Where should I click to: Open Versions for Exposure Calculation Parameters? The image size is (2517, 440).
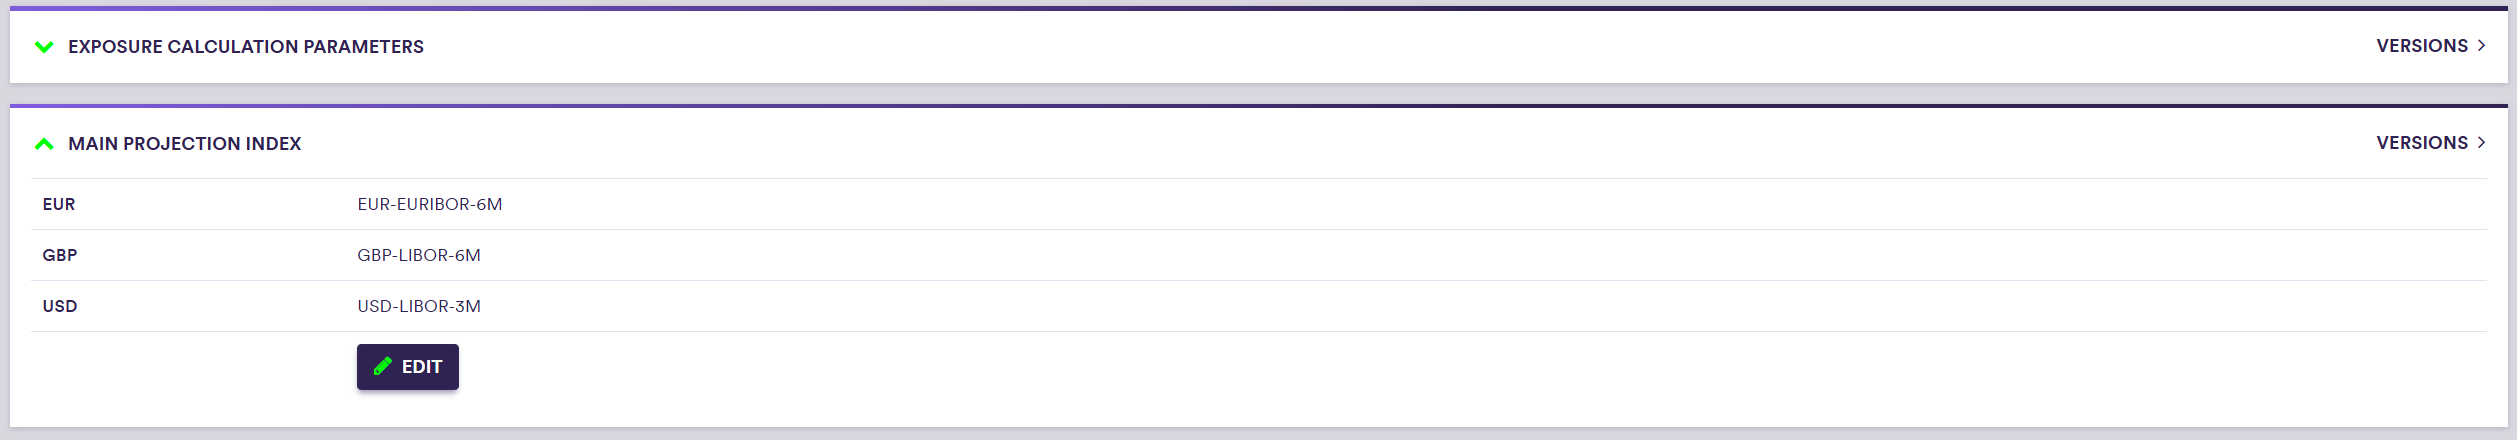2421,46
